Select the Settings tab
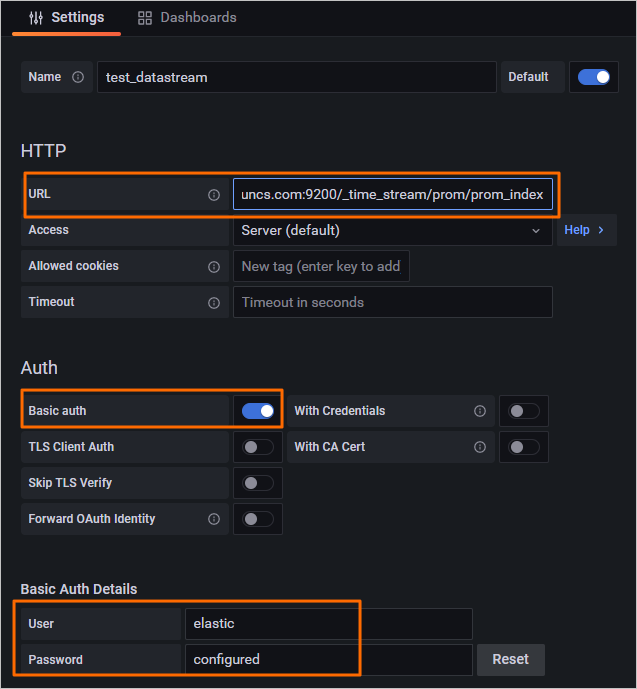637x689 pixels. (x=66, y=18)
